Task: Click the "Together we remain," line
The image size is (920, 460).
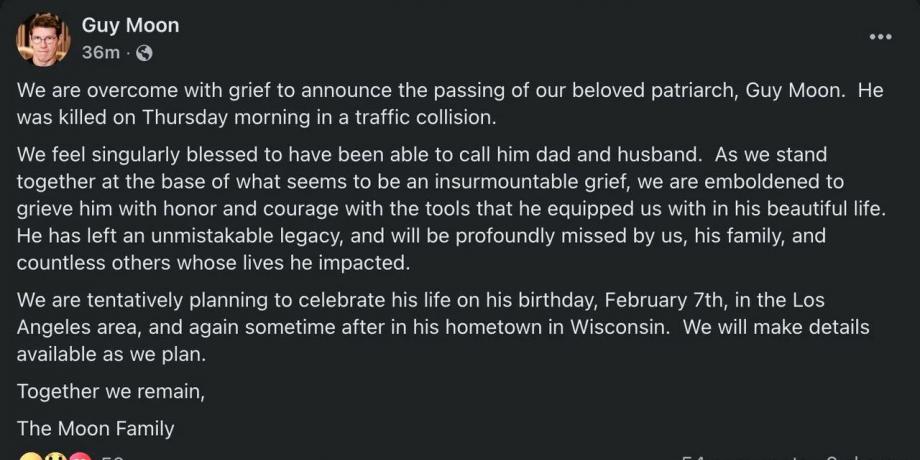Action: tap(110, 392)
